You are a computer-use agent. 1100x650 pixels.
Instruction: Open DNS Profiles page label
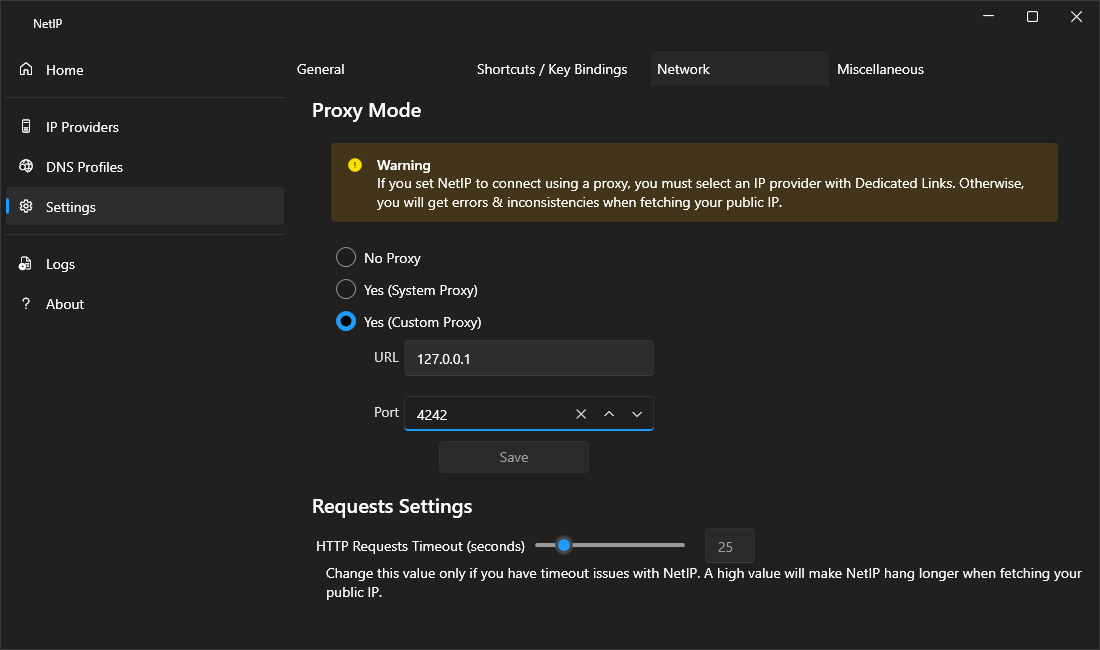[84, 167]
